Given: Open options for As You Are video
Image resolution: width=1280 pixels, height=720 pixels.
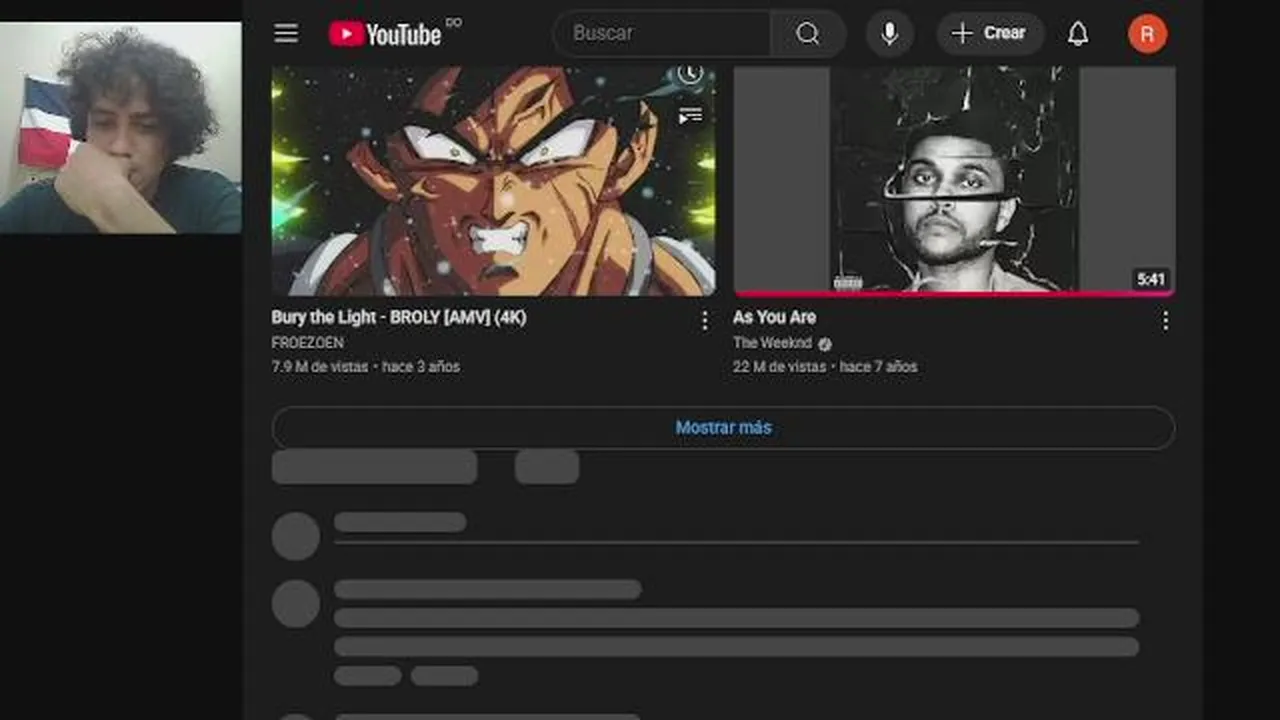Looking at the screenshot, I should (x=1165, y=320).
